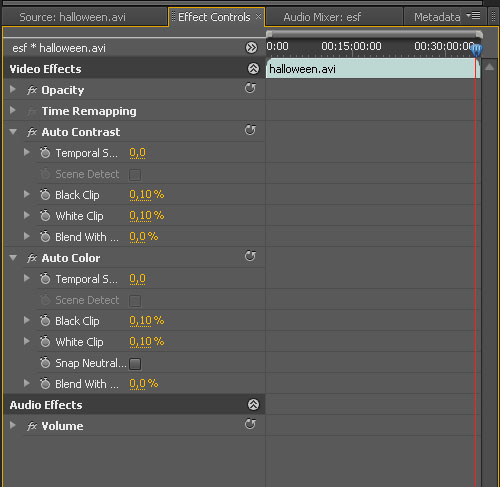Toggle animation stopwatch for Auto Color Black Clip
This screenshot has width=500, height=487.
(45, 321)
